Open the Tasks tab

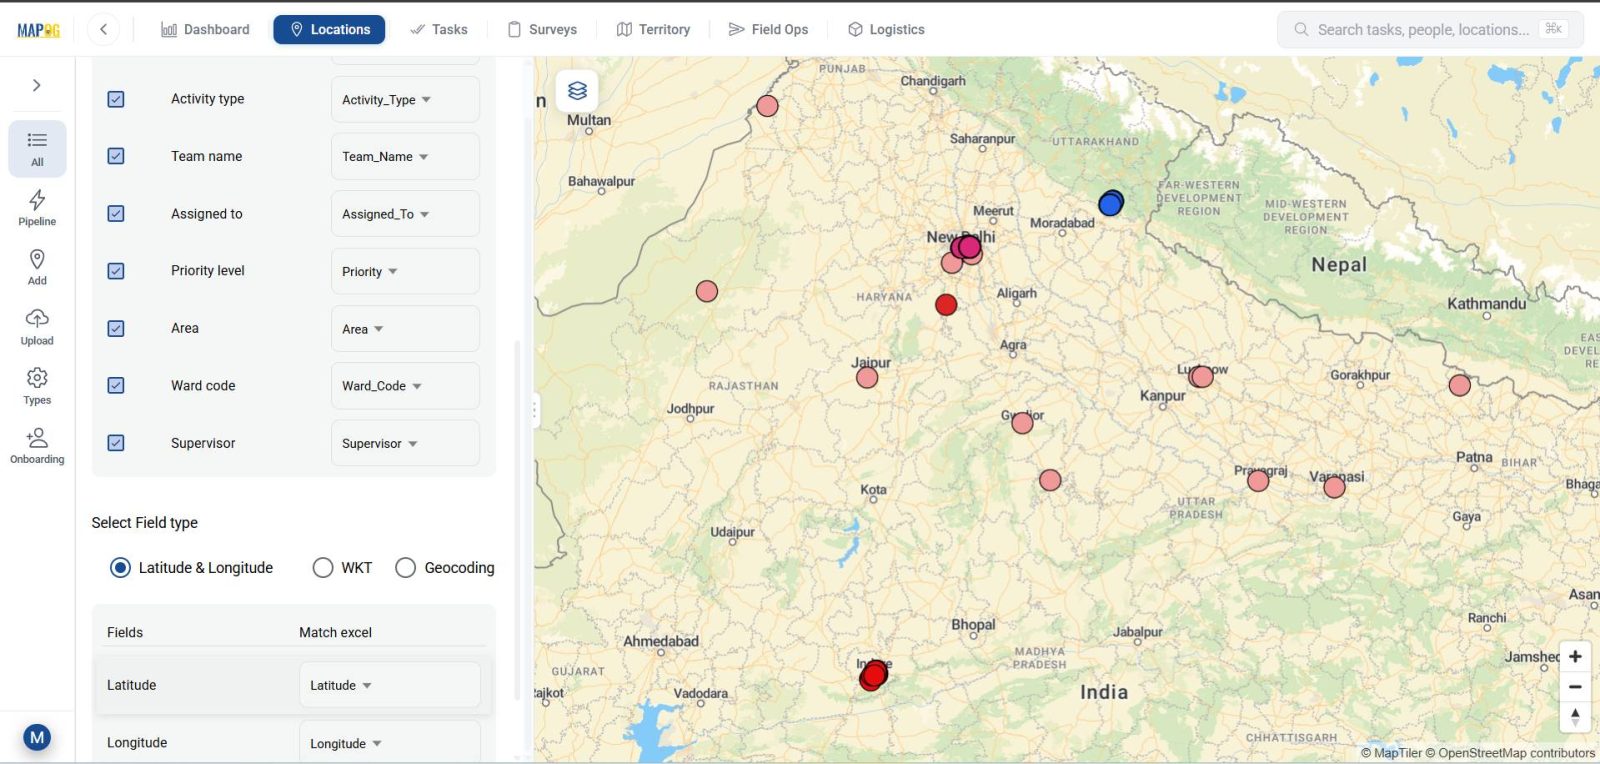point(439,29)
